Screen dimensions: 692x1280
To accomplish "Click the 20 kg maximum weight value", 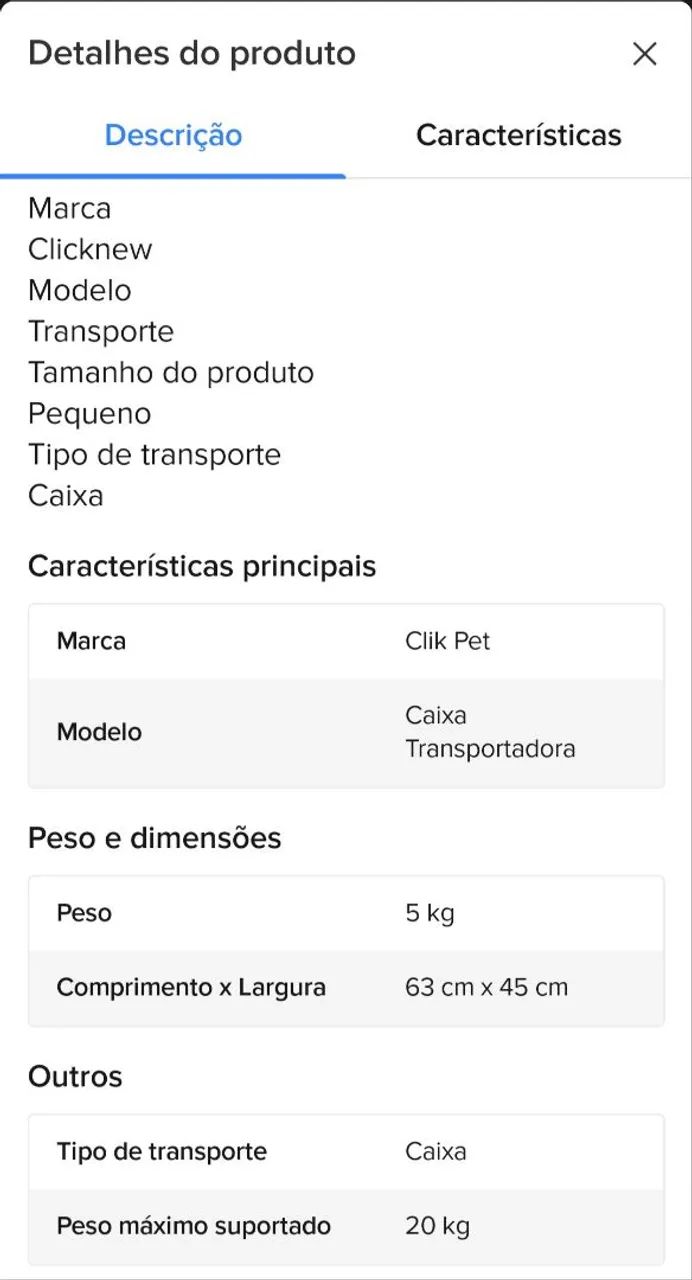I will (435, 1225).
